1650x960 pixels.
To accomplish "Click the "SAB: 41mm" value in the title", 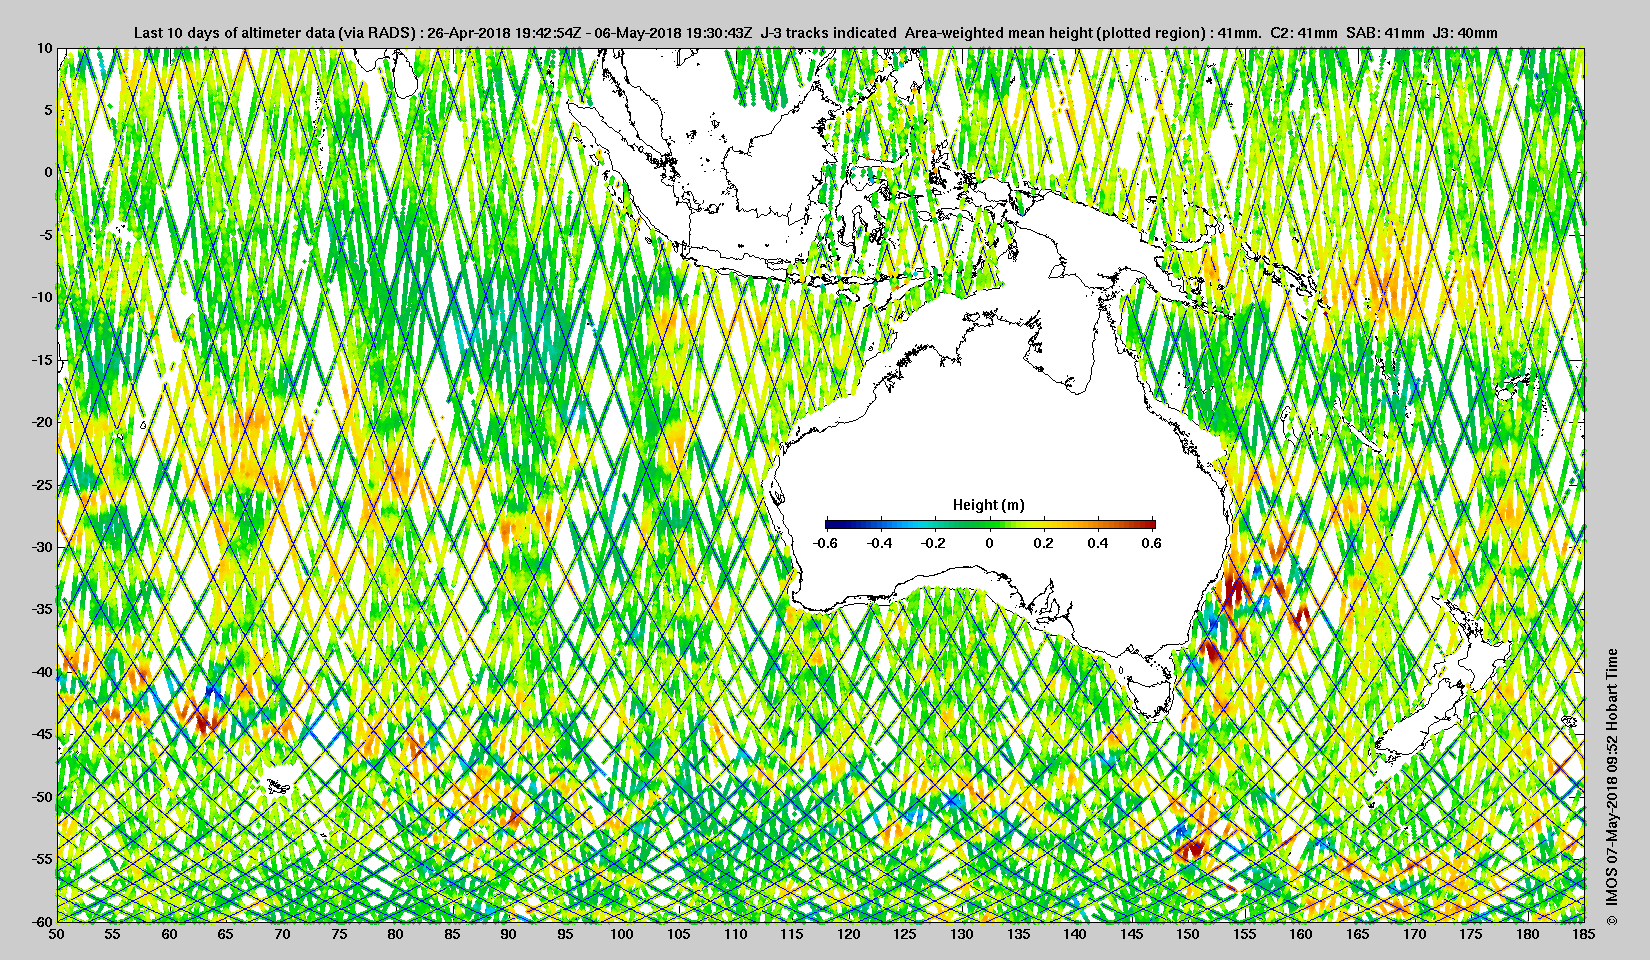I will [1385, 33].
